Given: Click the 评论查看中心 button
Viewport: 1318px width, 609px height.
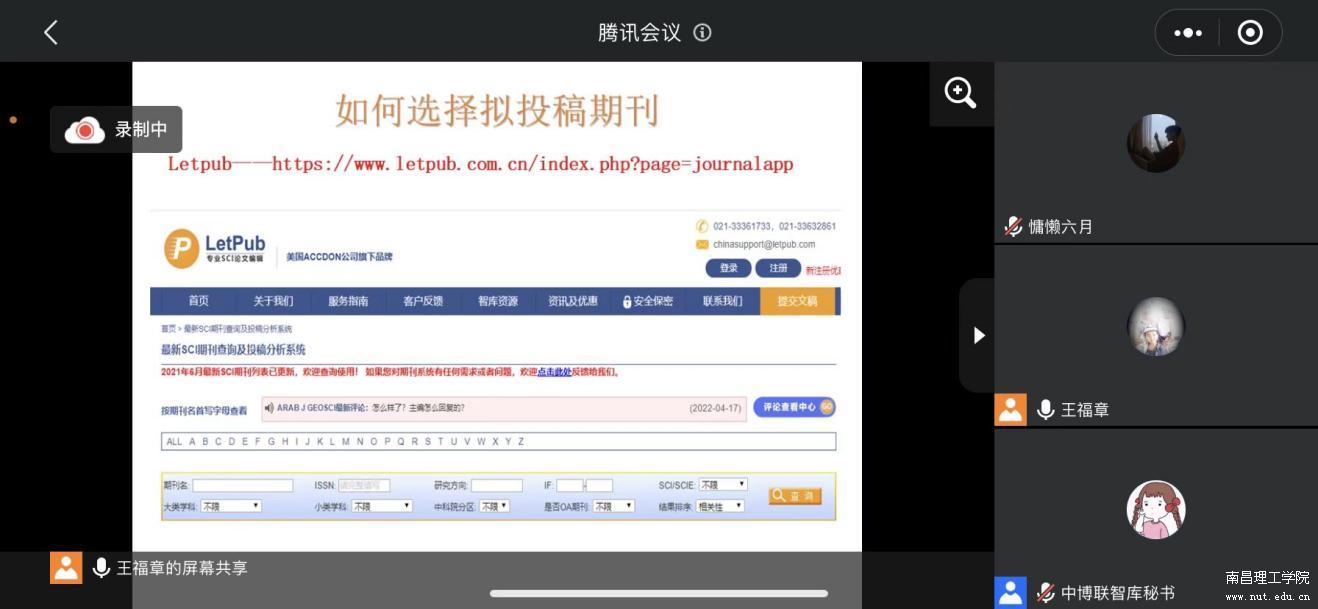Looking at the screenshot, I should pos(794,407).
